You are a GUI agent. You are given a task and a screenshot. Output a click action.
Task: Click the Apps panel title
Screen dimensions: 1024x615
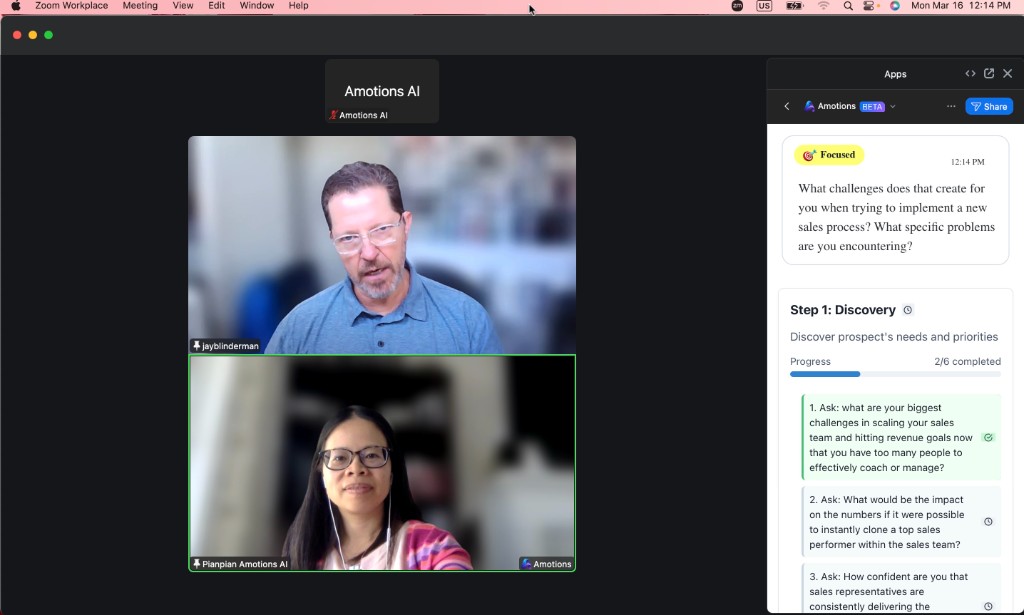[x=895, y=74]
